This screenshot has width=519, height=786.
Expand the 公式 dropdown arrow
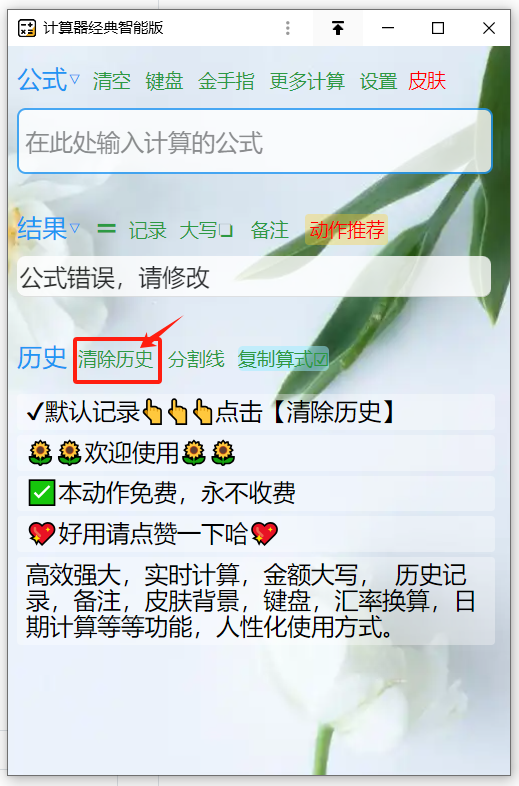click(x=74, y=79)
